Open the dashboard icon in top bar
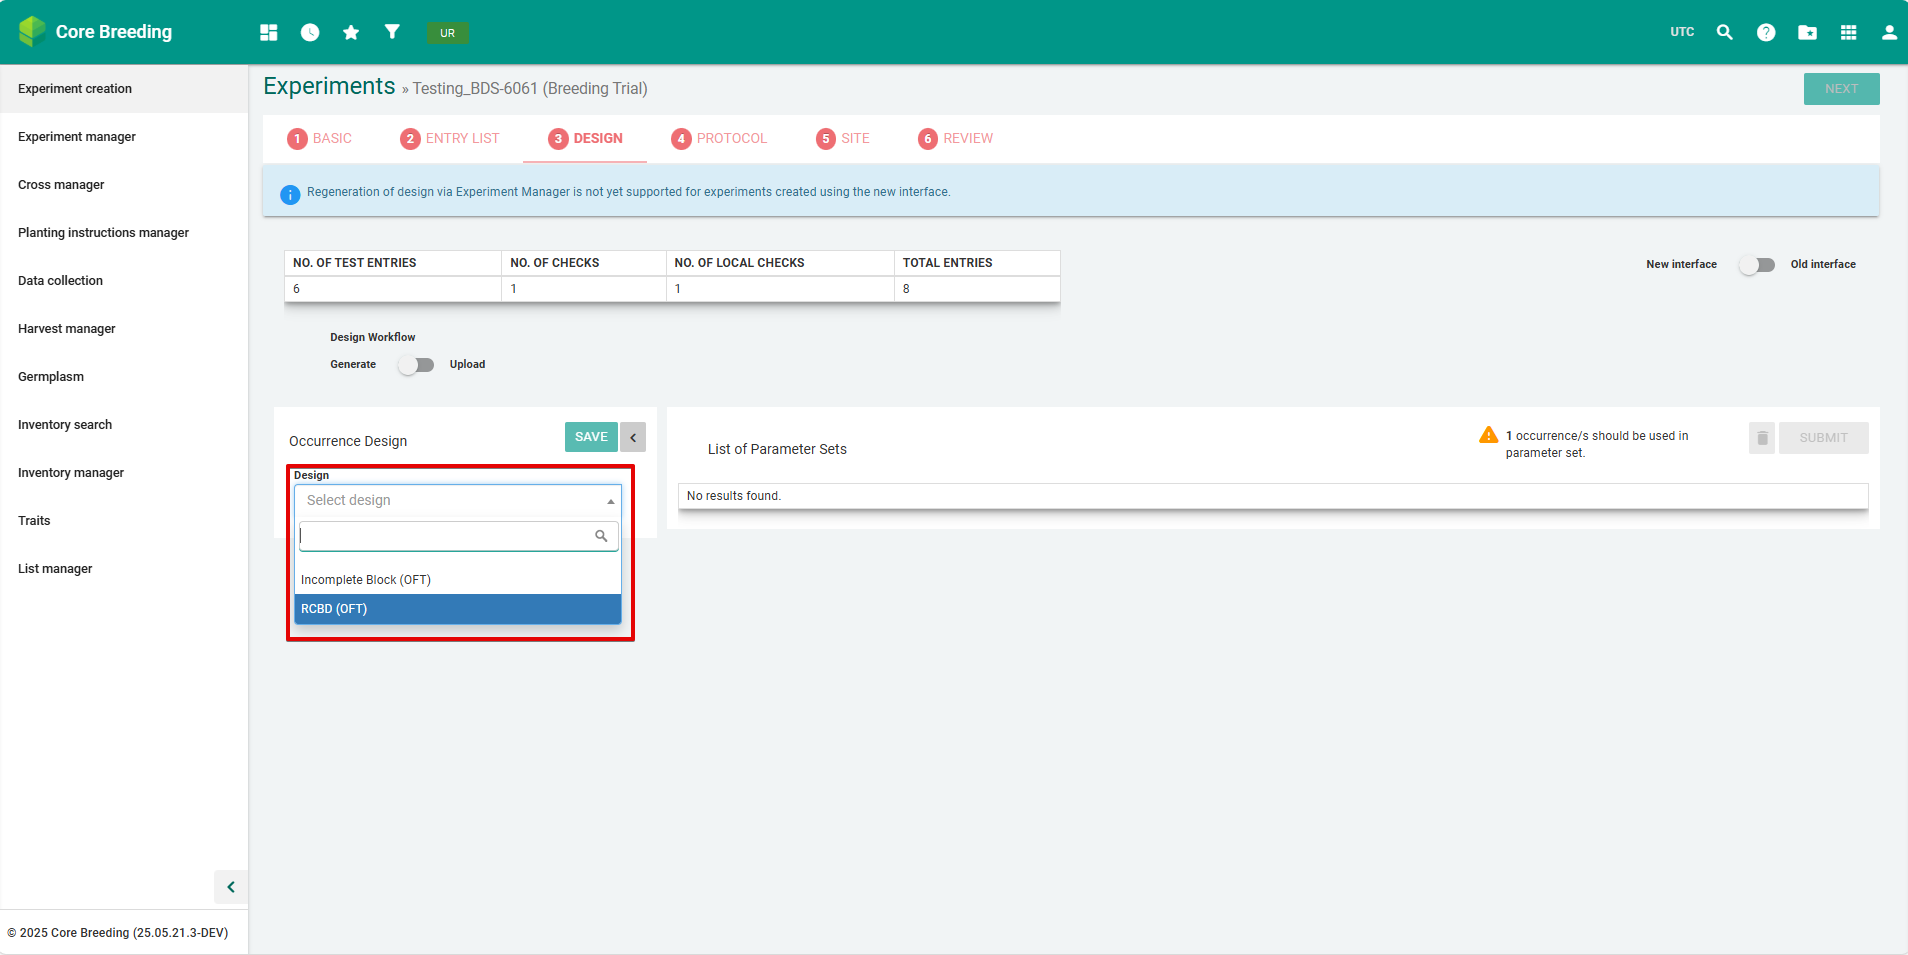Image resolution: width=1908 pixels, height=955 pixels. point(268,32)
